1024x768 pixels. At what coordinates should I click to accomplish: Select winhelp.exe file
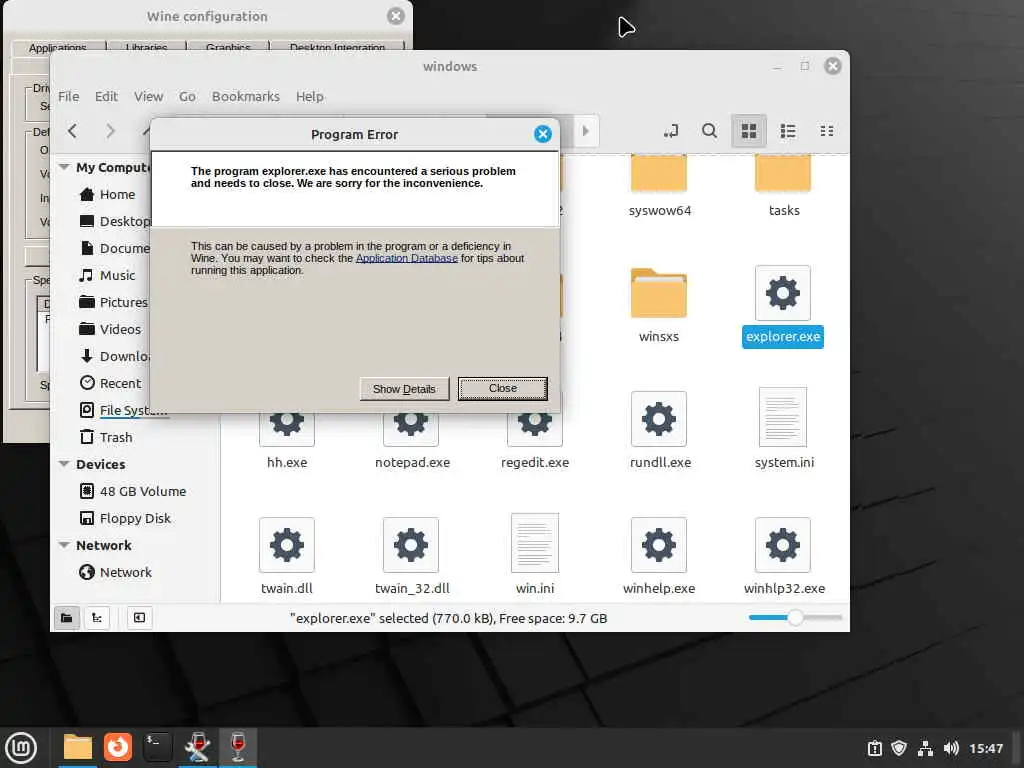pos(659,556)
